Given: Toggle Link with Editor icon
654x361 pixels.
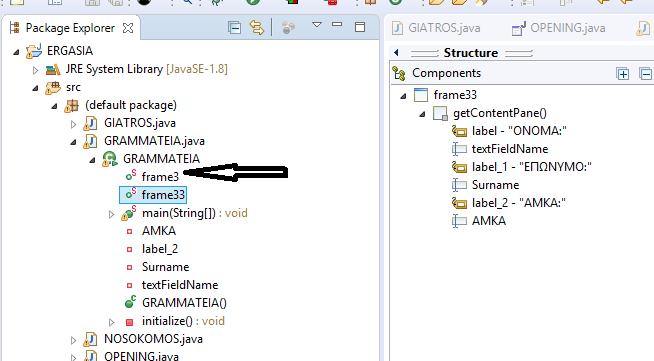Looking at the screenshot, I should pyautogui.click(x=257, y=28).
